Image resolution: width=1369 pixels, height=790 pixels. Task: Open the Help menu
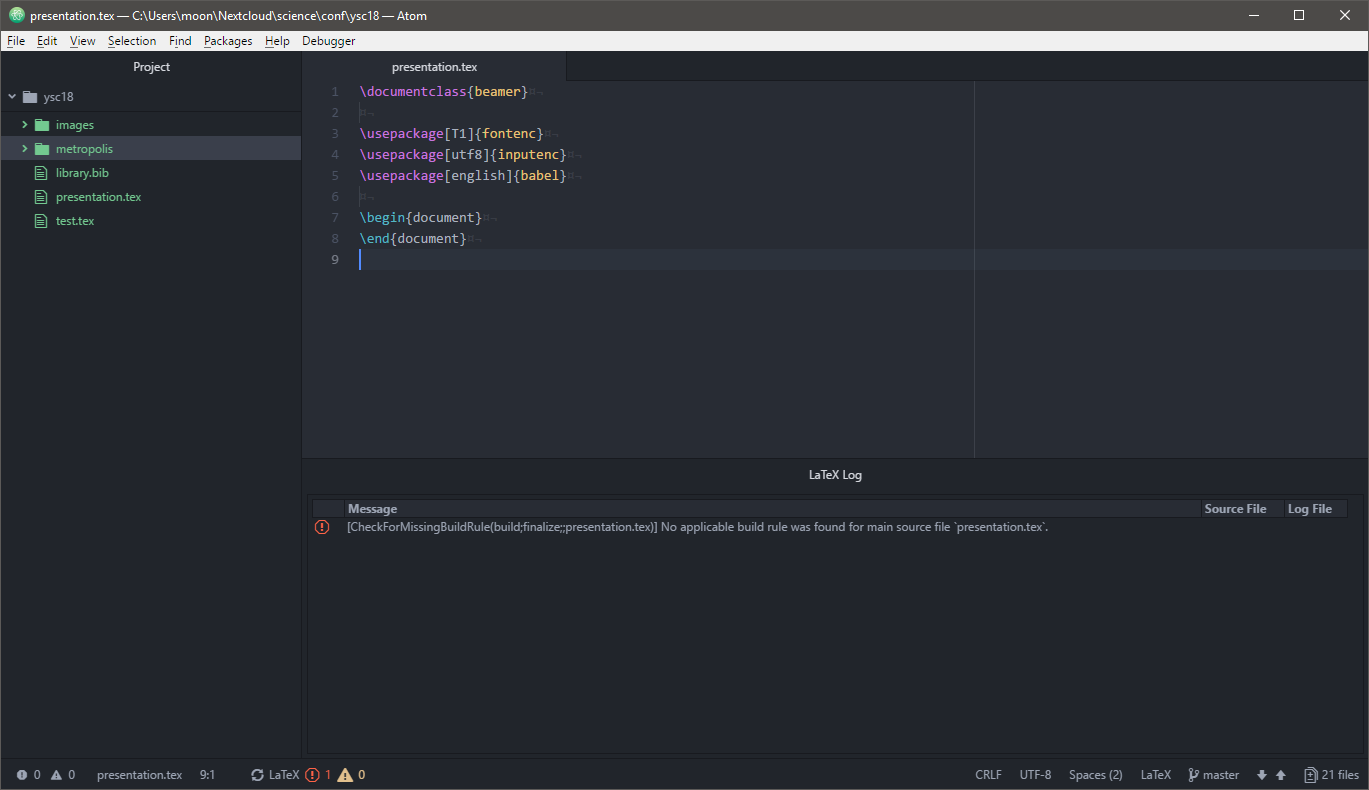[277, 41]
